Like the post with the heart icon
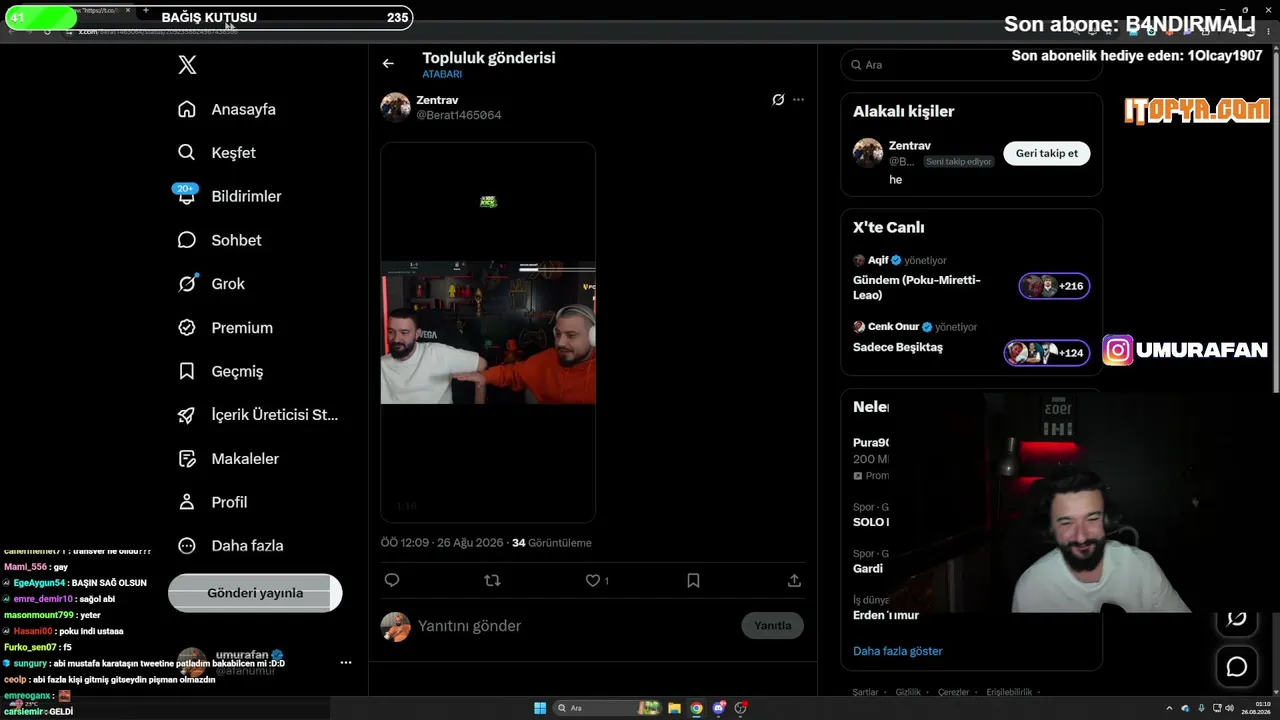 (x=593, y=580)
